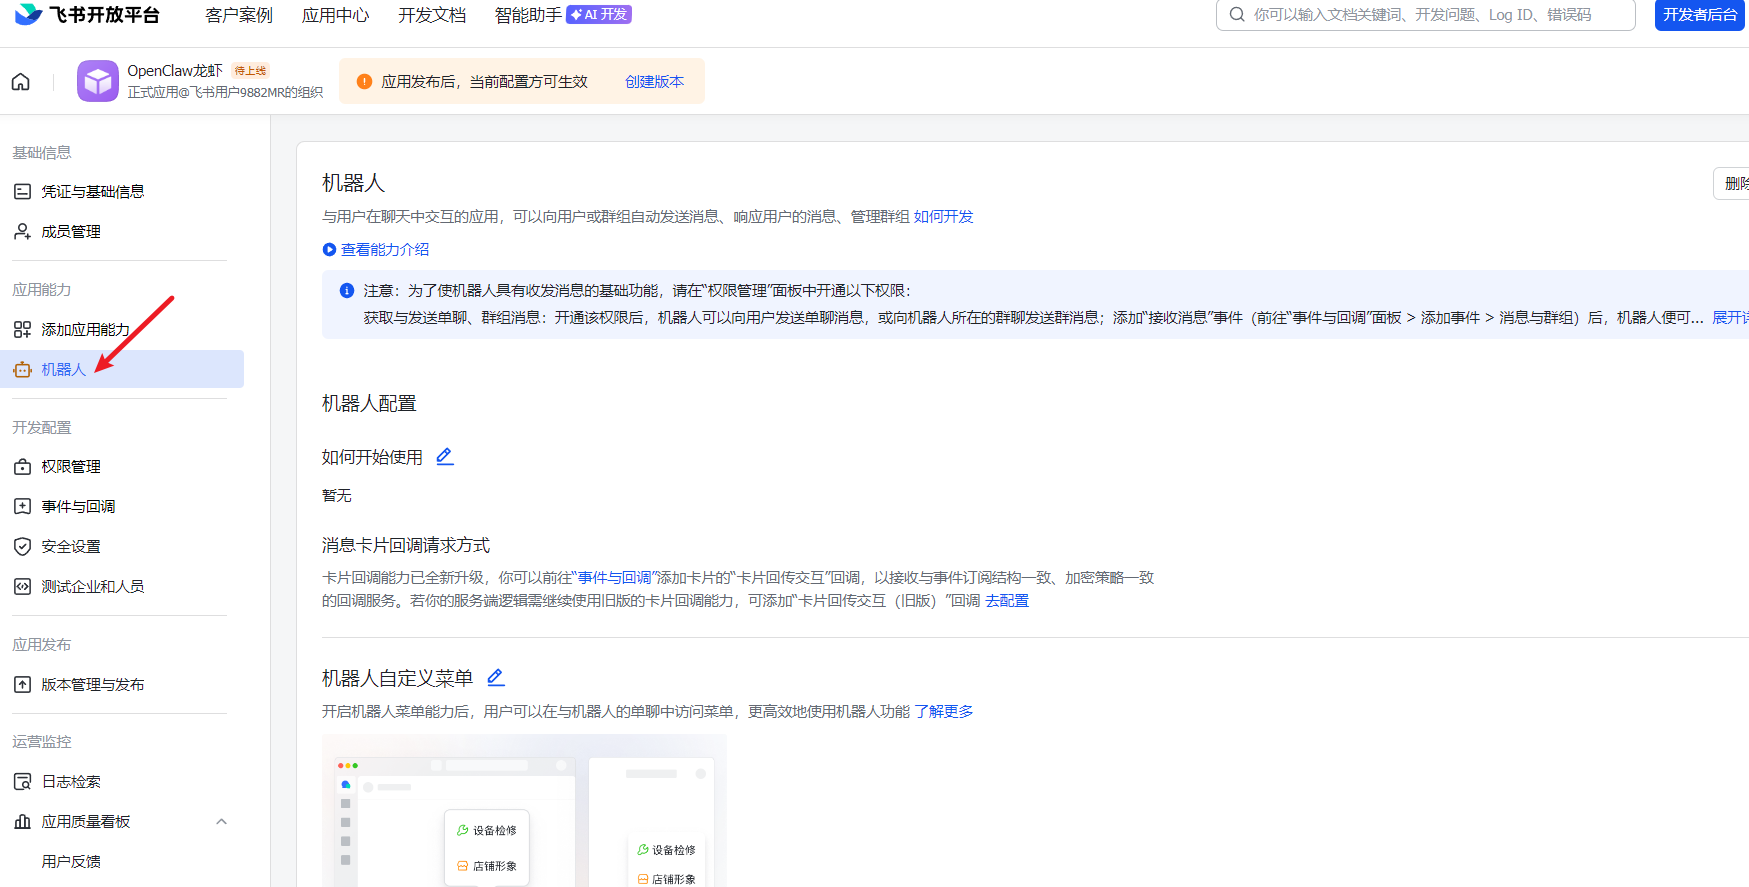Expand the notice via 展开 link
Viewport: 1749px width, 887px height.
point(1730,318)
